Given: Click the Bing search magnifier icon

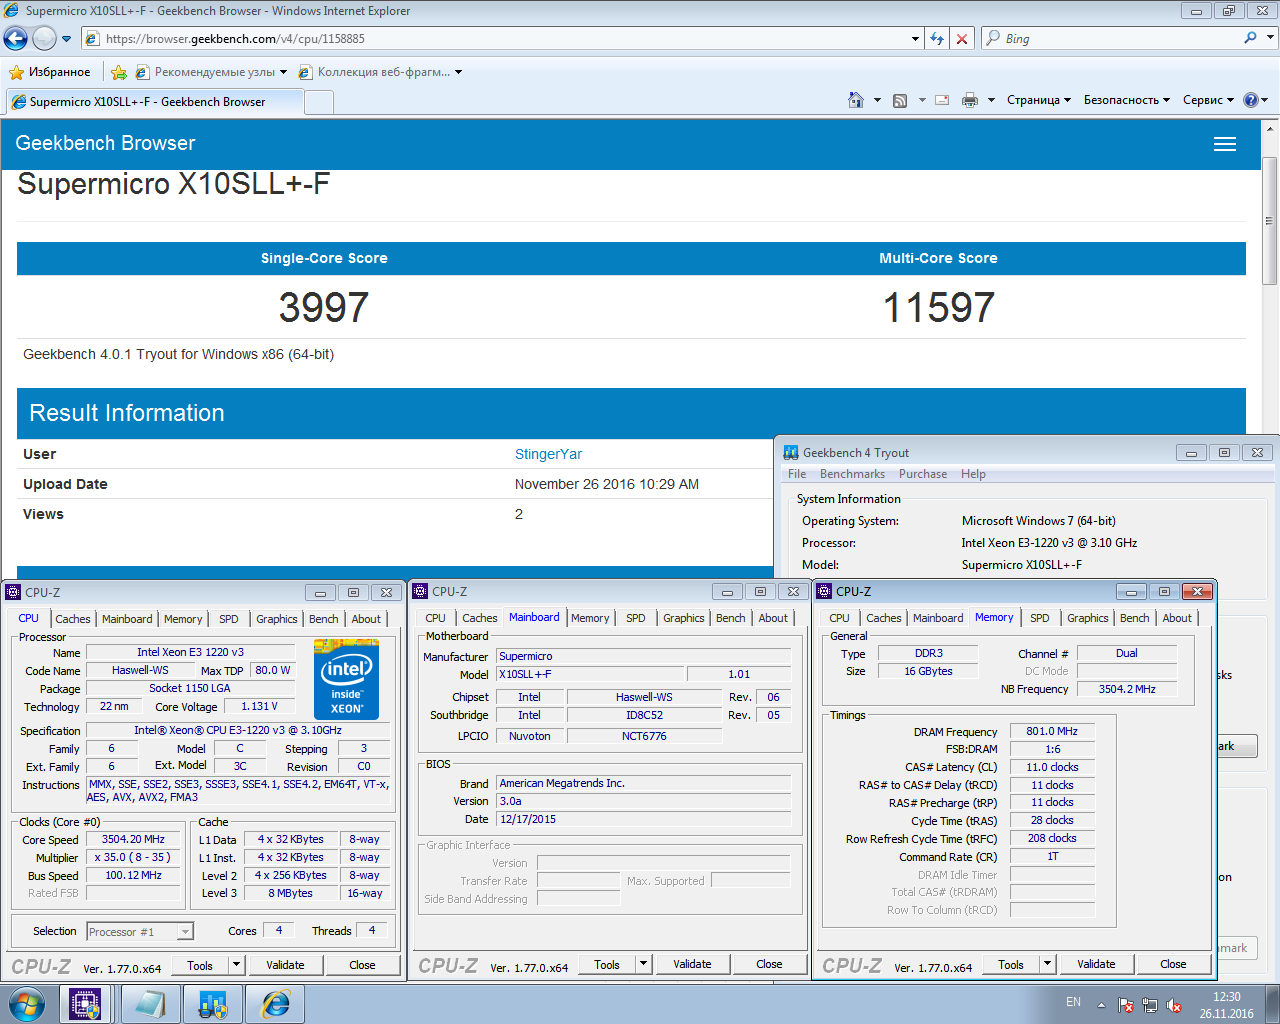Looking at the screenshot, I should point(1250,38).
